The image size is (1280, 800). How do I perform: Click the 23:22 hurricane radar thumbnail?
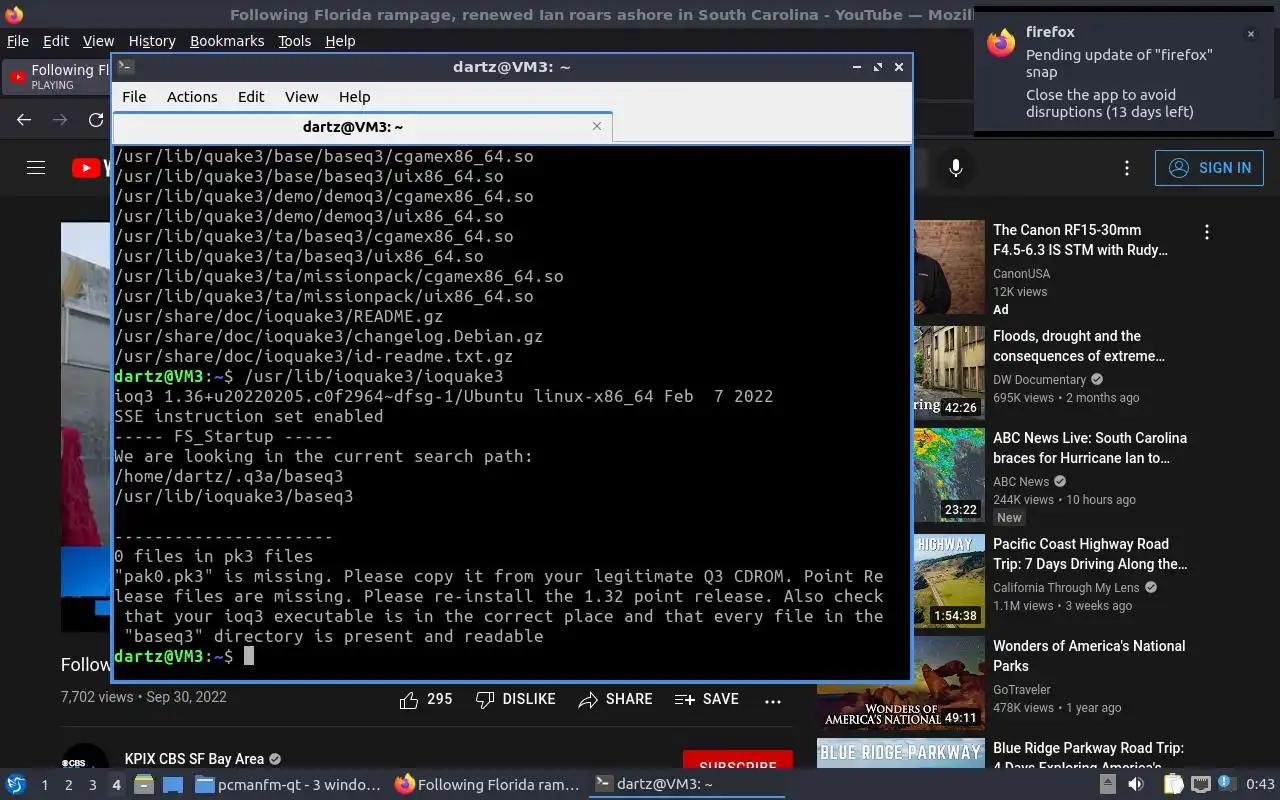point(949,475)
